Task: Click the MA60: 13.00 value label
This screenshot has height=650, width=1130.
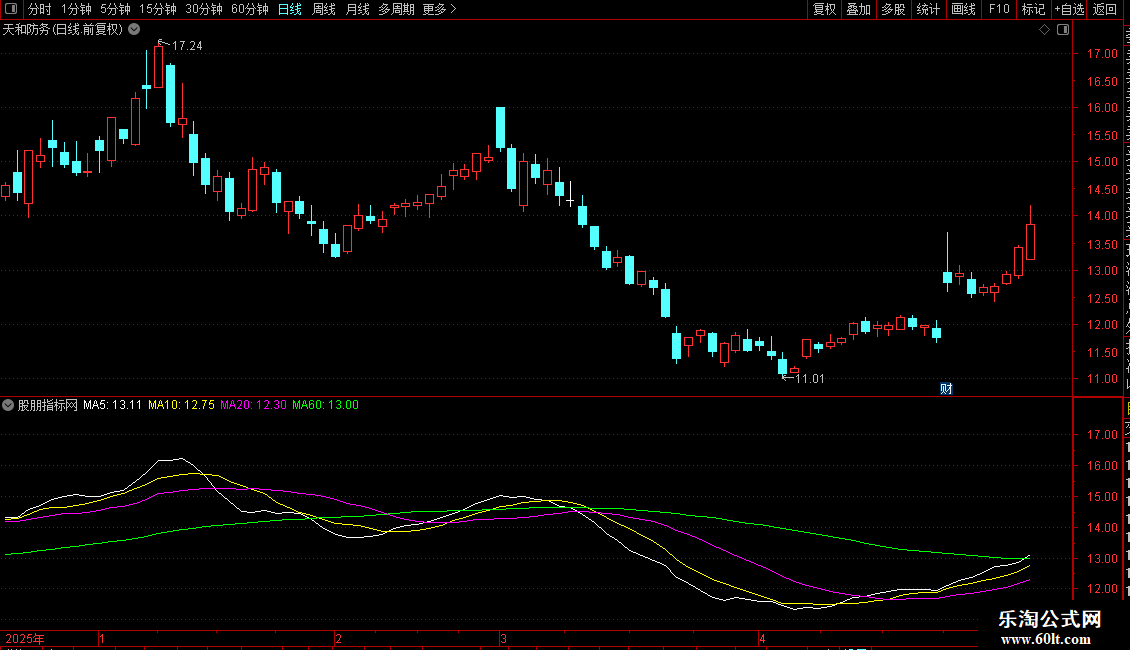Action: (326, 405)
